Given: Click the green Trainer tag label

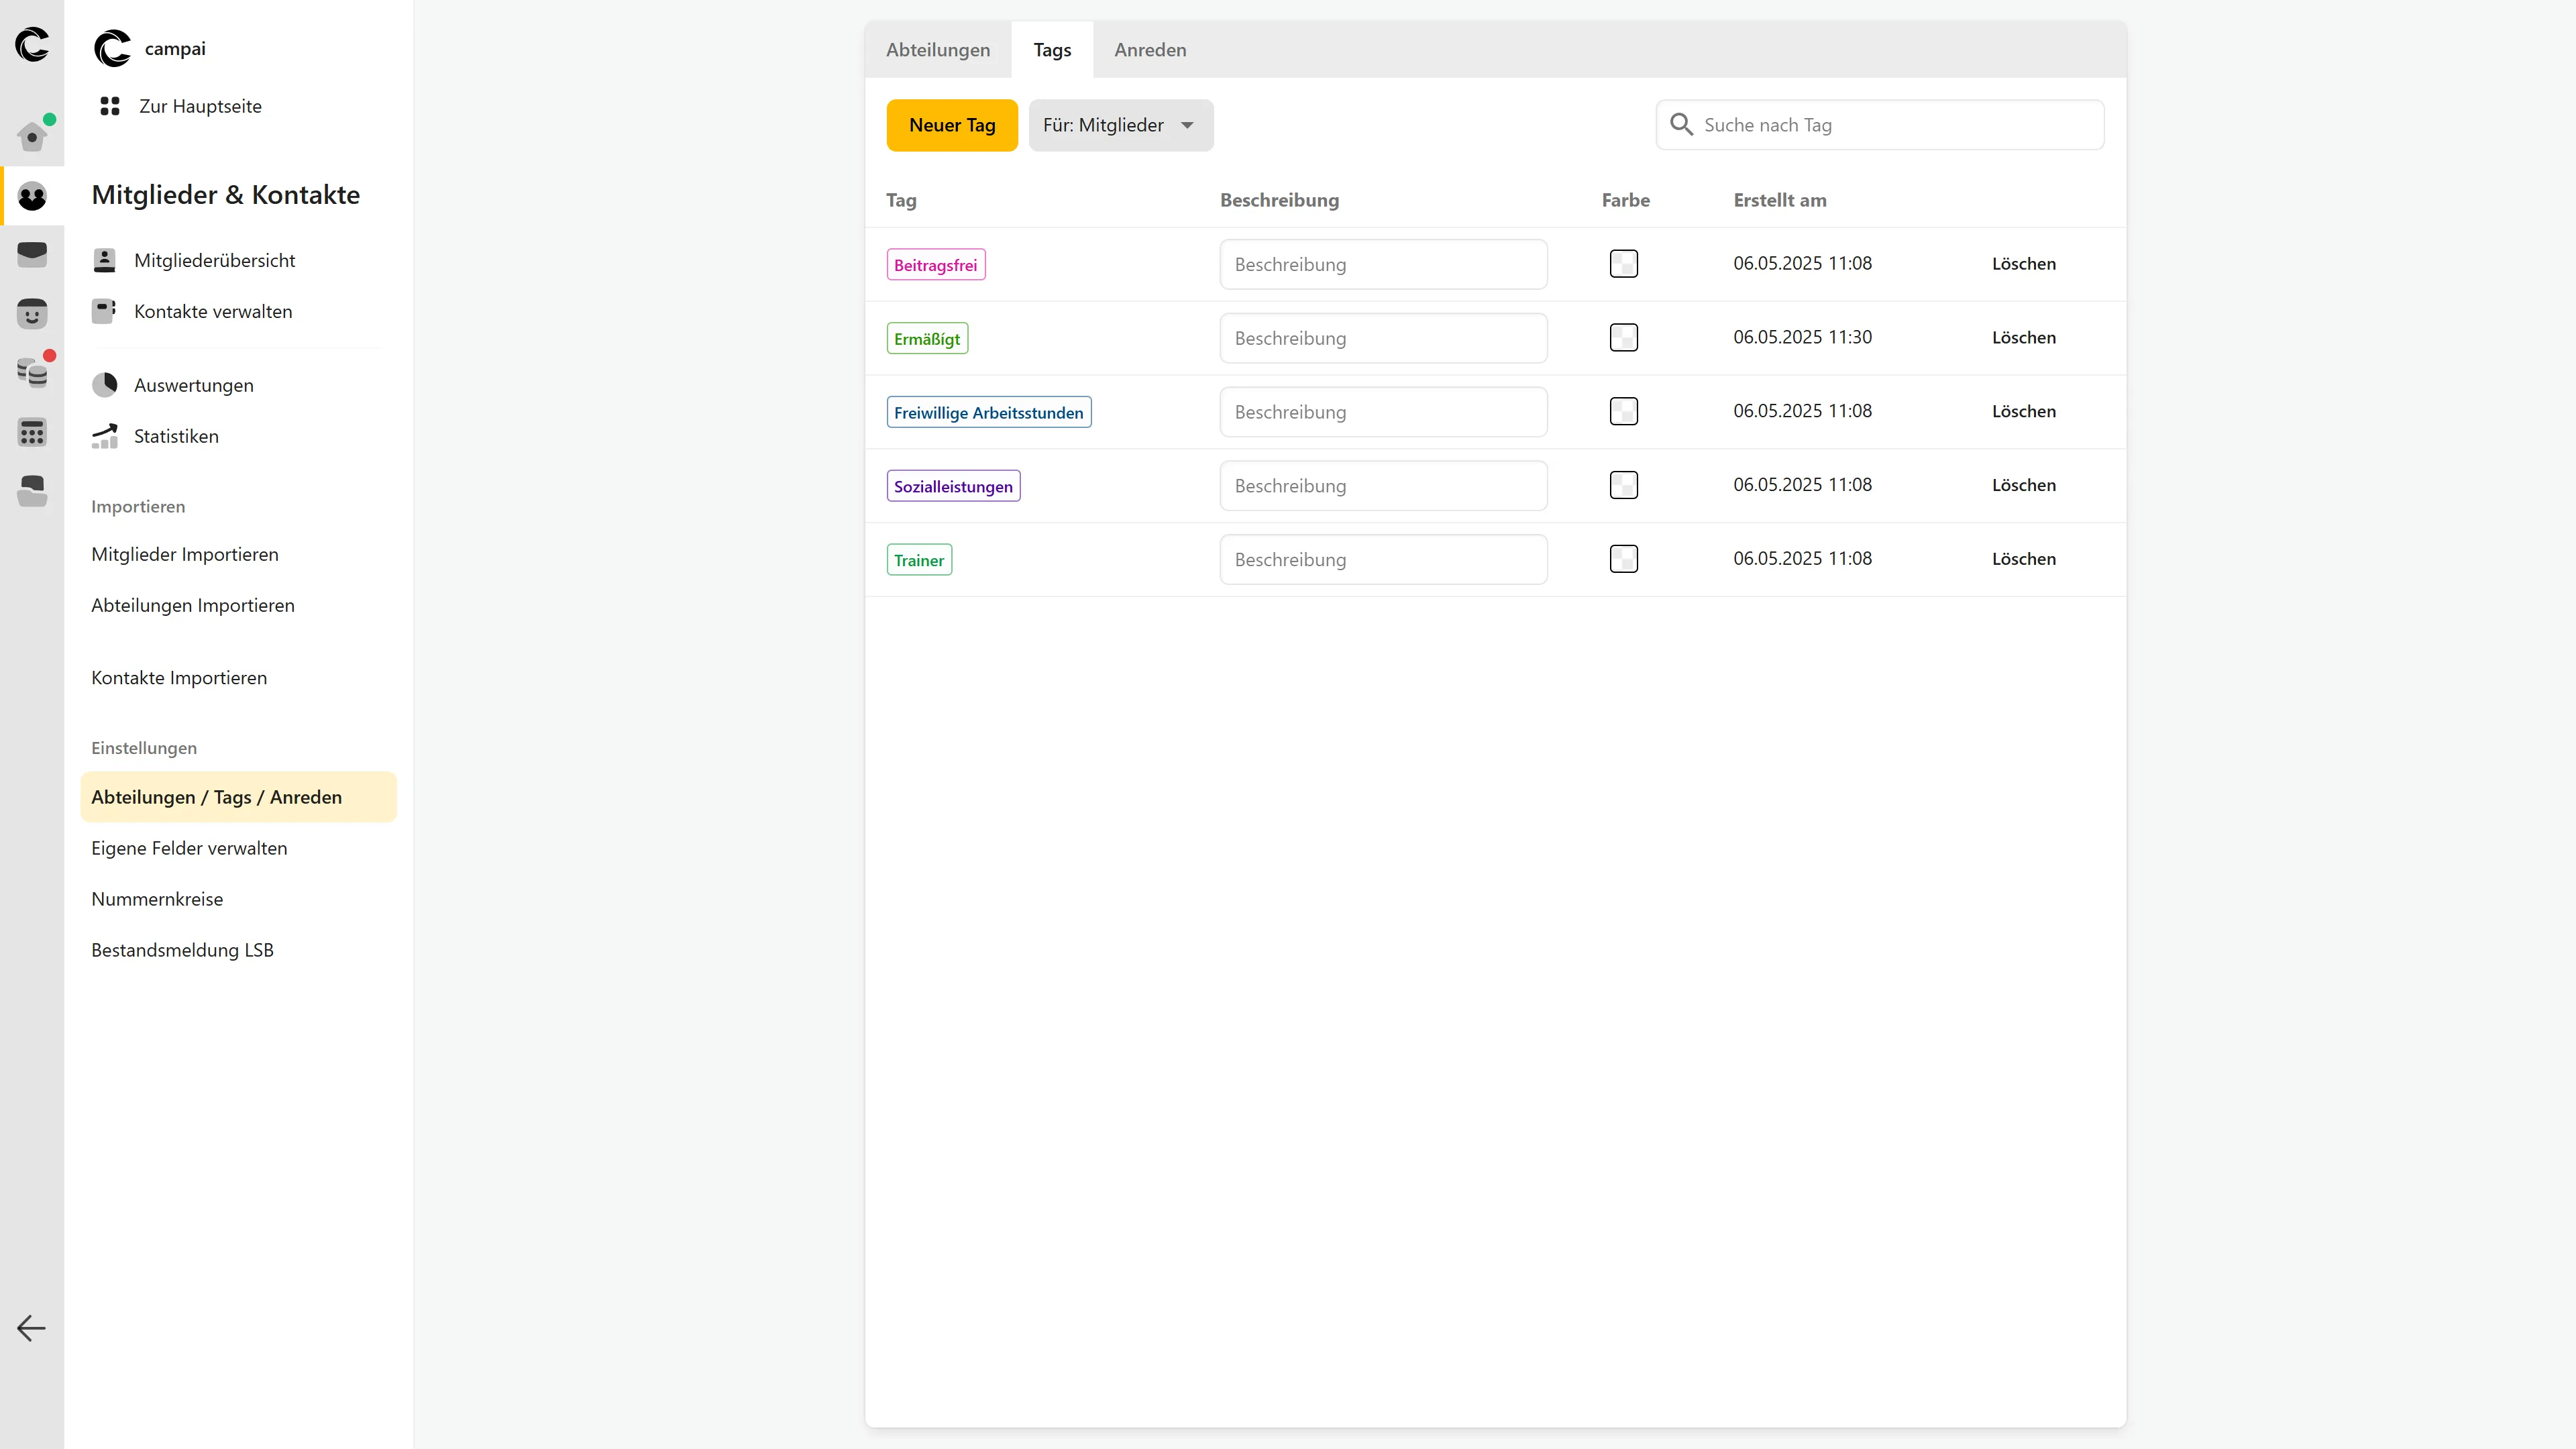Looking at the screenshot, I should pyautogui.click(x=919, y=560).
